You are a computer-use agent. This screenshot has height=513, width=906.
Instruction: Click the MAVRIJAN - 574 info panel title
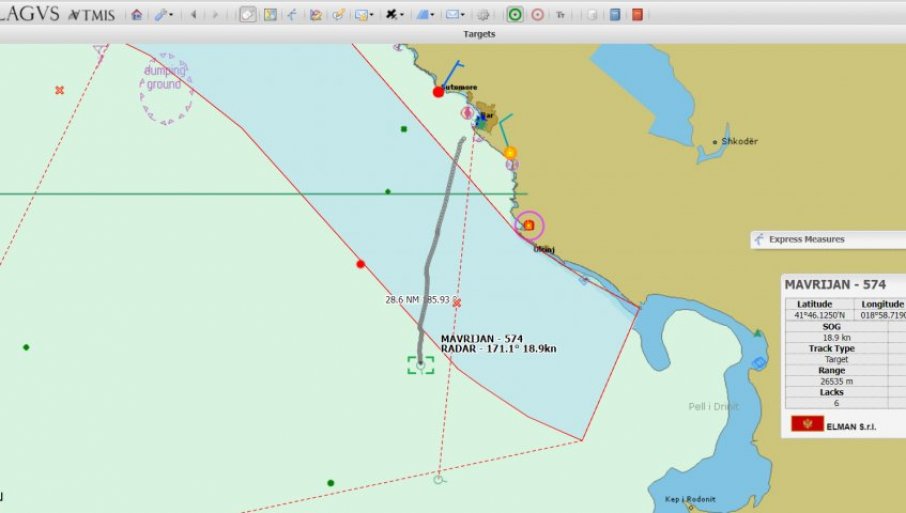coord(835,285)
